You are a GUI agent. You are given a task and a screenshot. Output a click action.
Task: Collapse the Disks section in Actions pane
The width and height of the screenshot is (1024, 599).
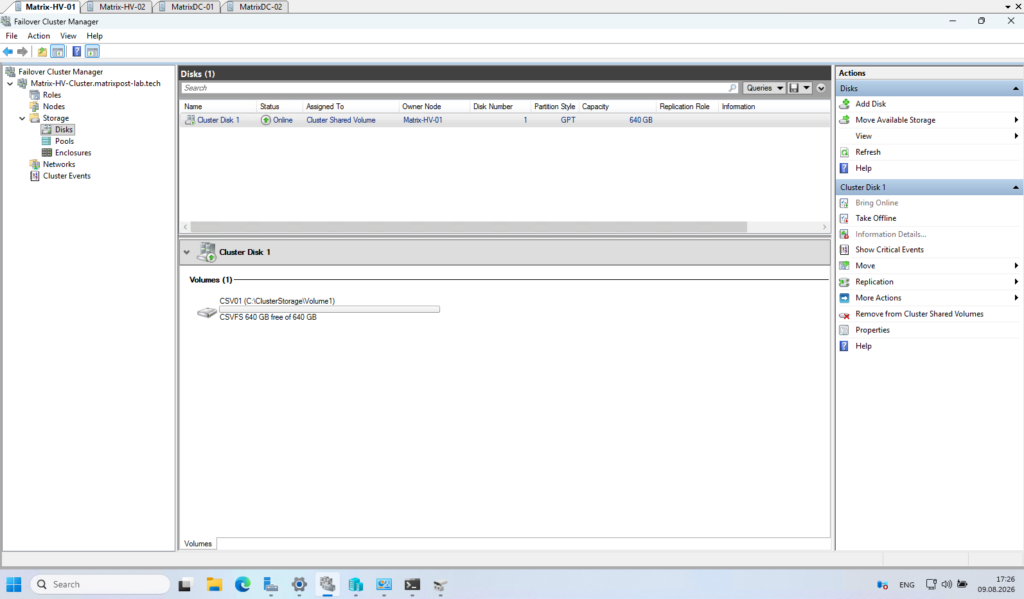tap(1016, 88)
